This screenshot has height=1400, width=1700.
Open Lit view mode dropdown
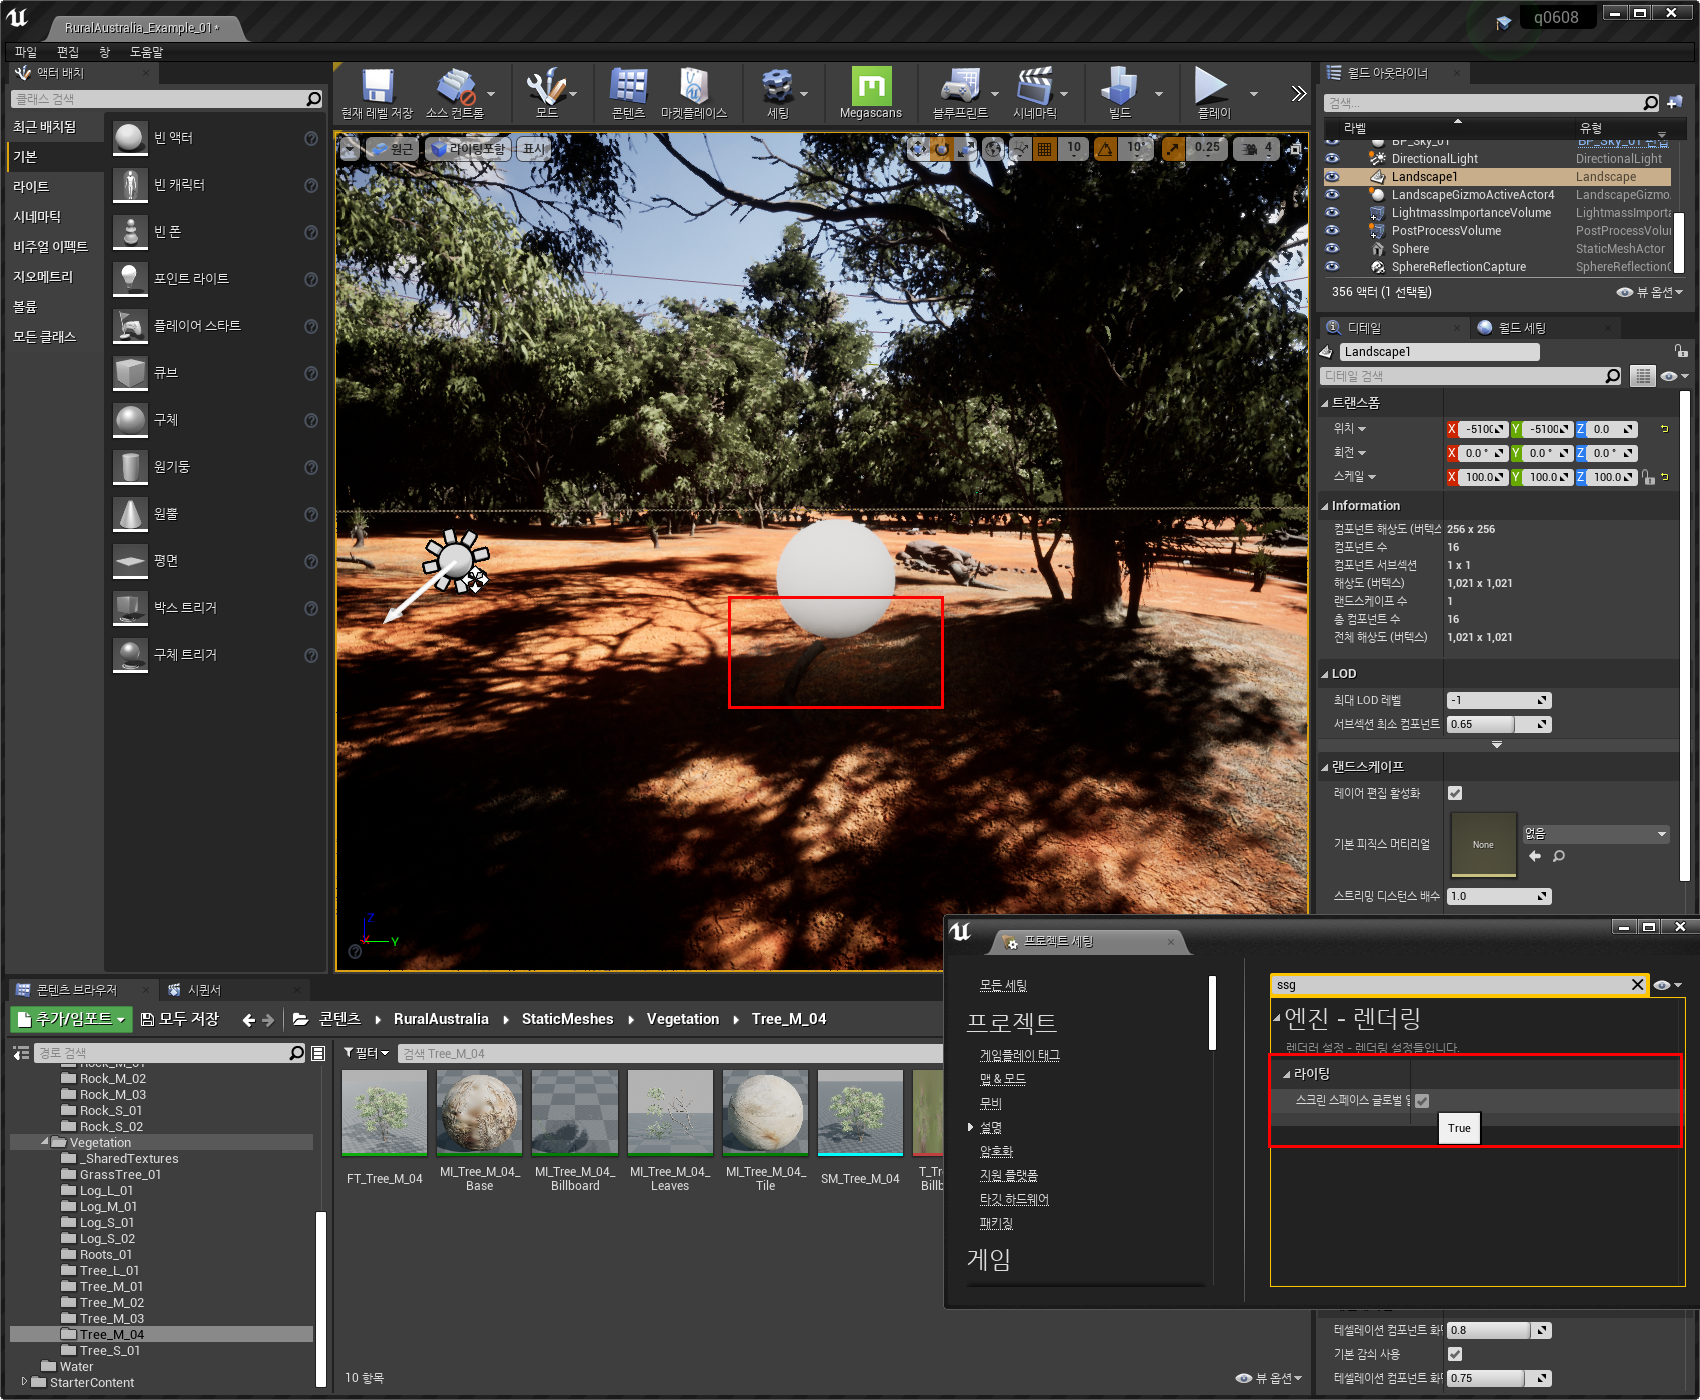(468, 149)
